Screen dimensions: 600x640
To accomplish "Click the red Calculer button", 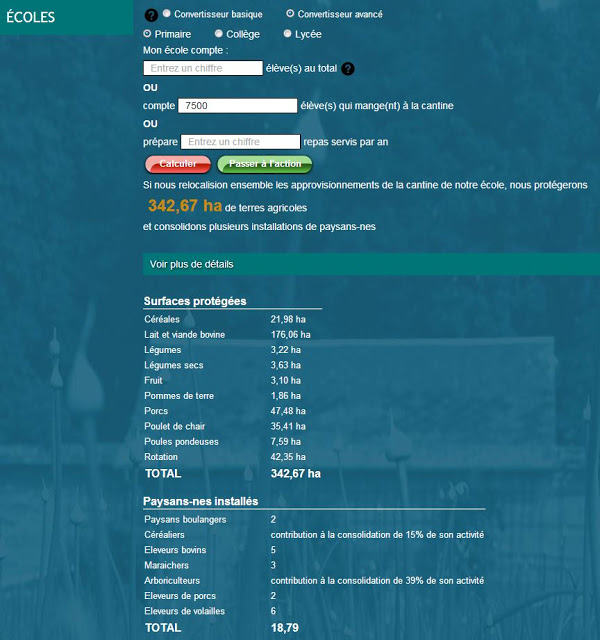I will click(x=178, y=164).
